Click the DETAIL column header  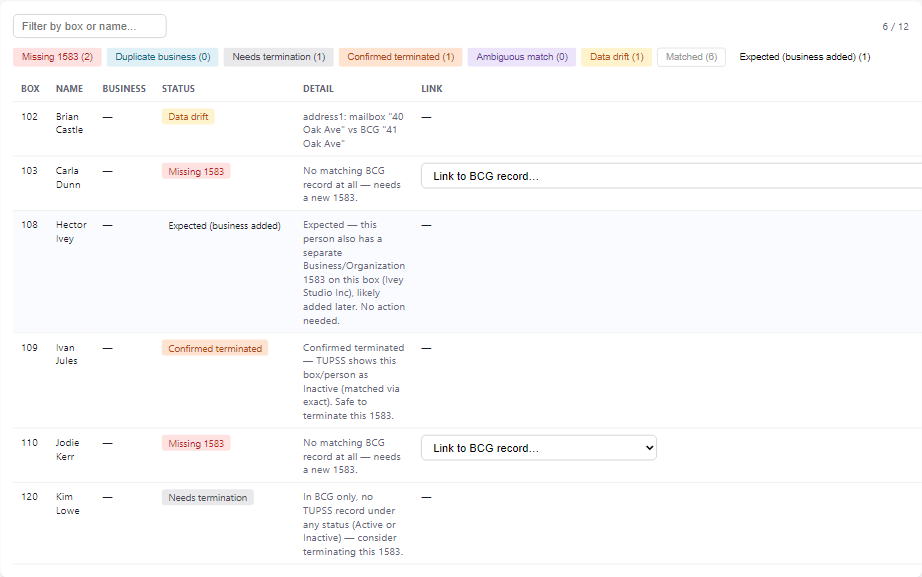tap(318, 89)
